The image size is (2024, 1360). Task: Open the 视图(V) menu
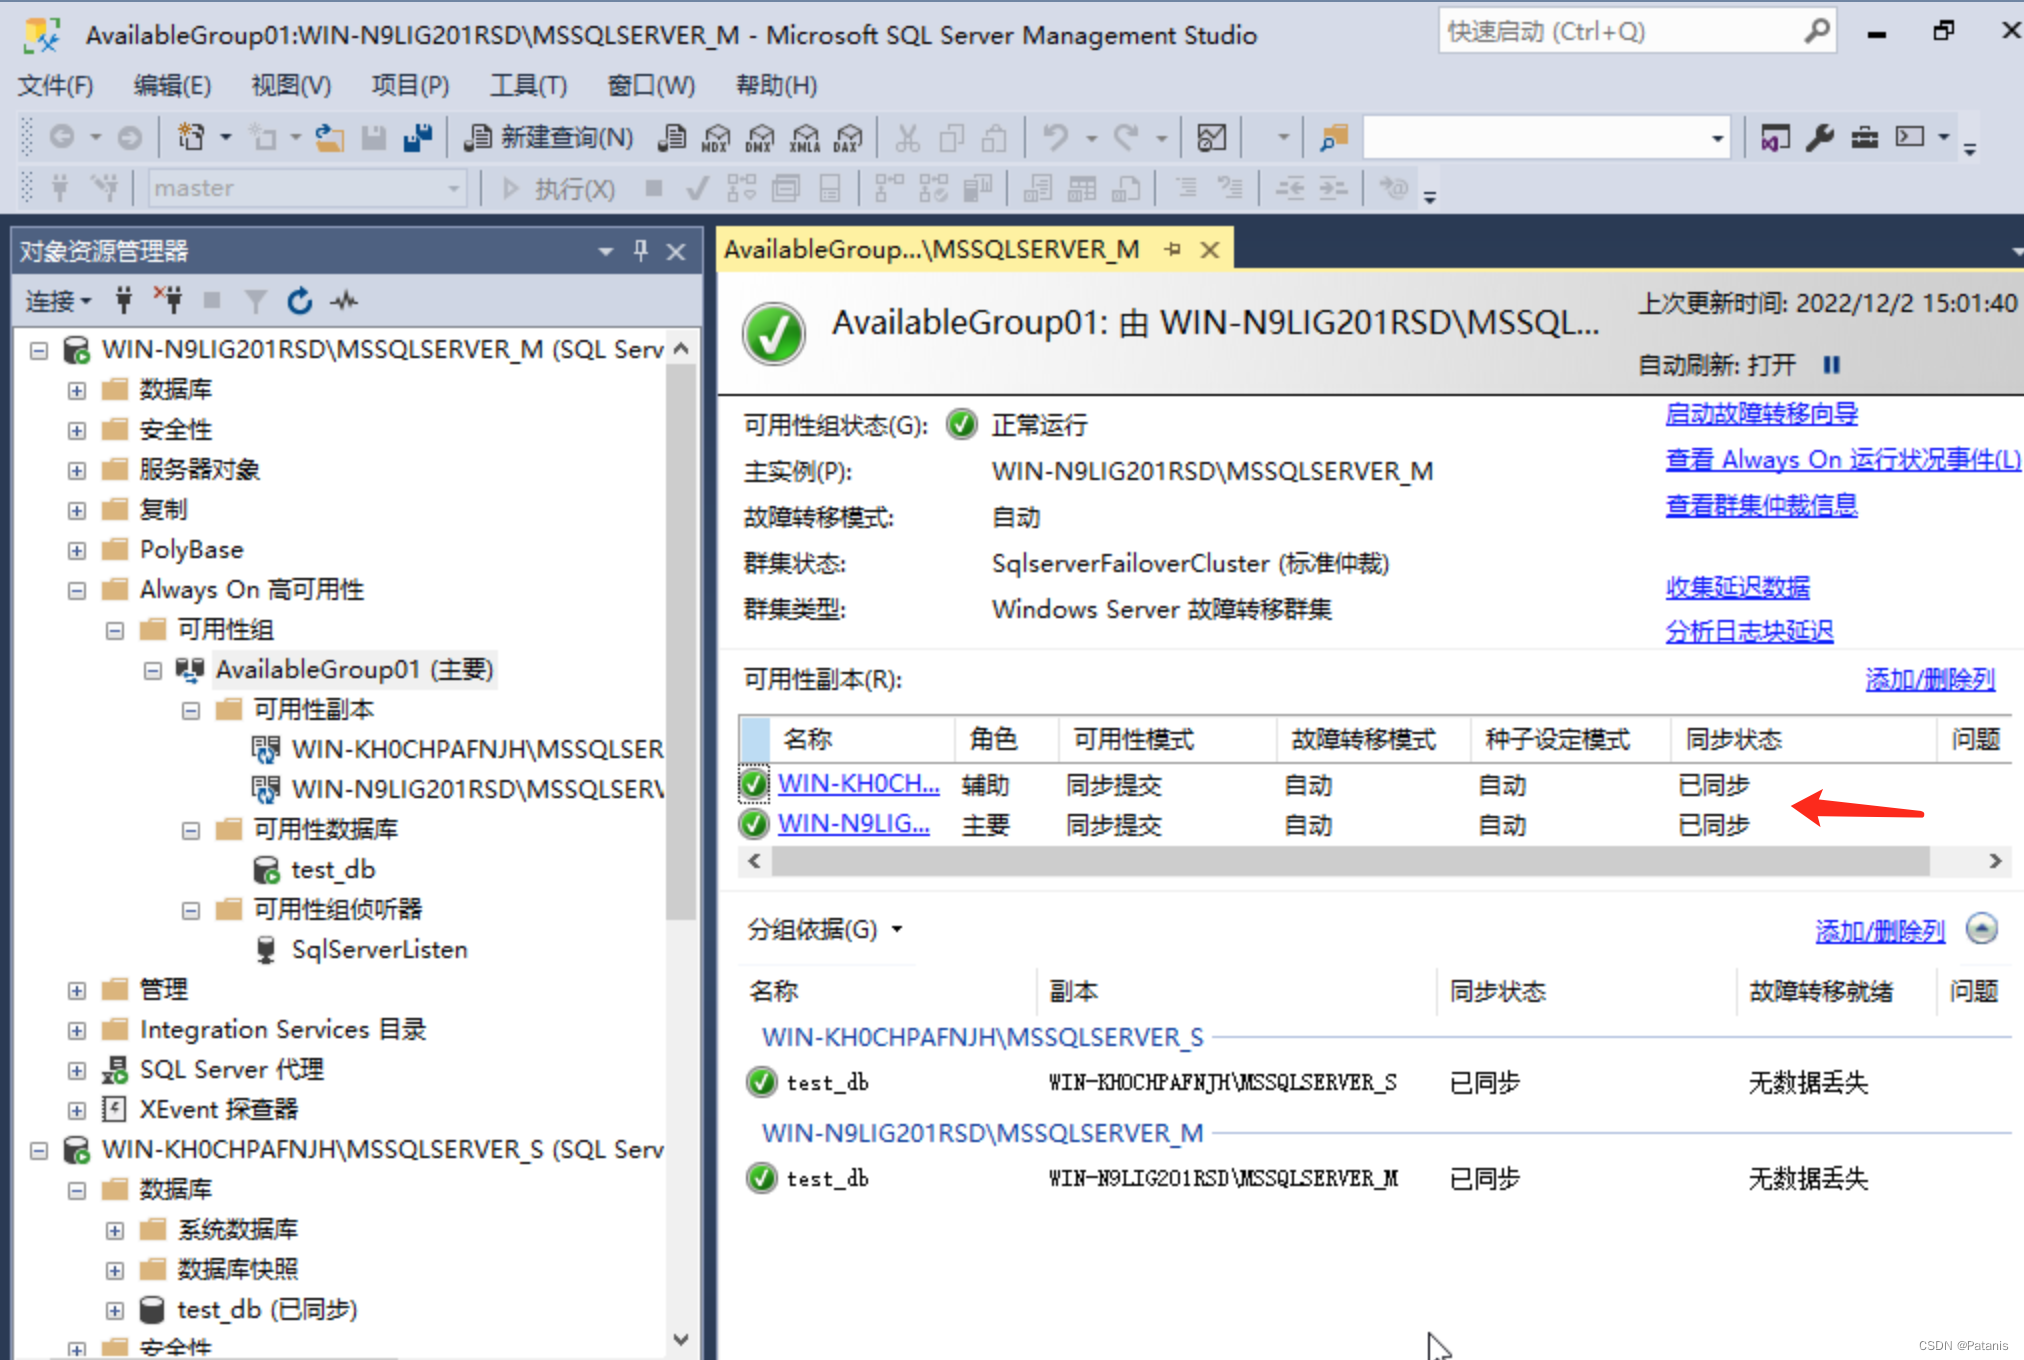tap(291, 86)
